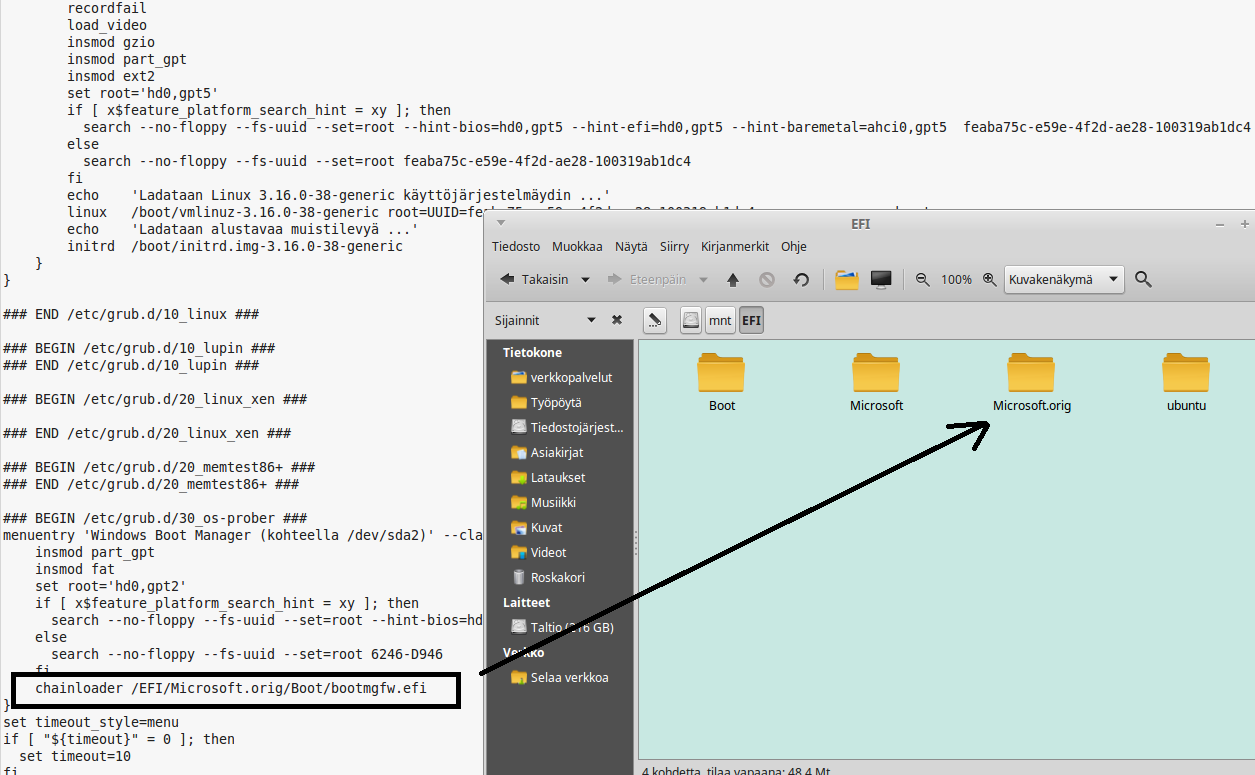1255x775 pixels.
Task: Open the Muokkaa menu
Action: (577, 246)
